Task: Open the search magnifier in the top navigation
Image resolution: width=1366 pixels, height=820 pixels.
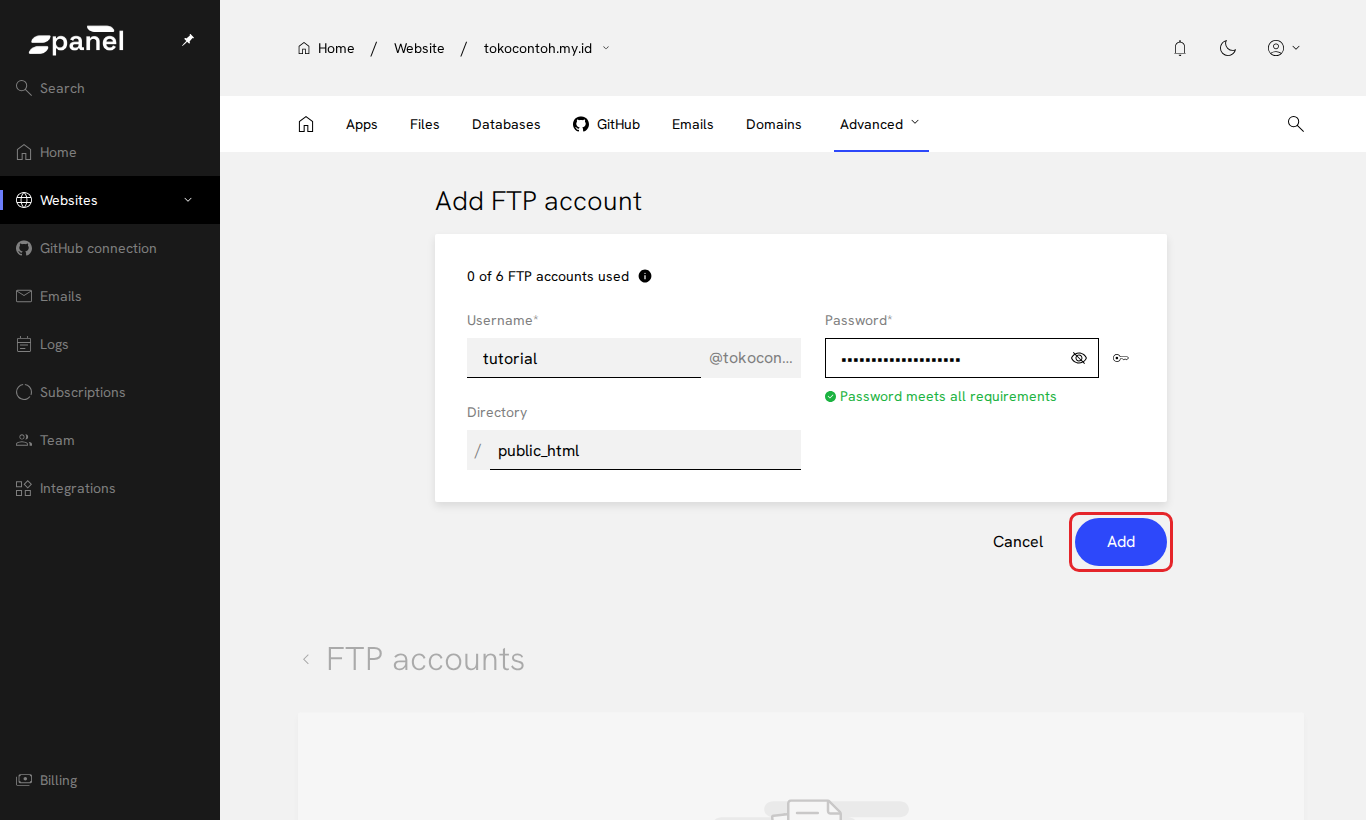Action: 1295,124
